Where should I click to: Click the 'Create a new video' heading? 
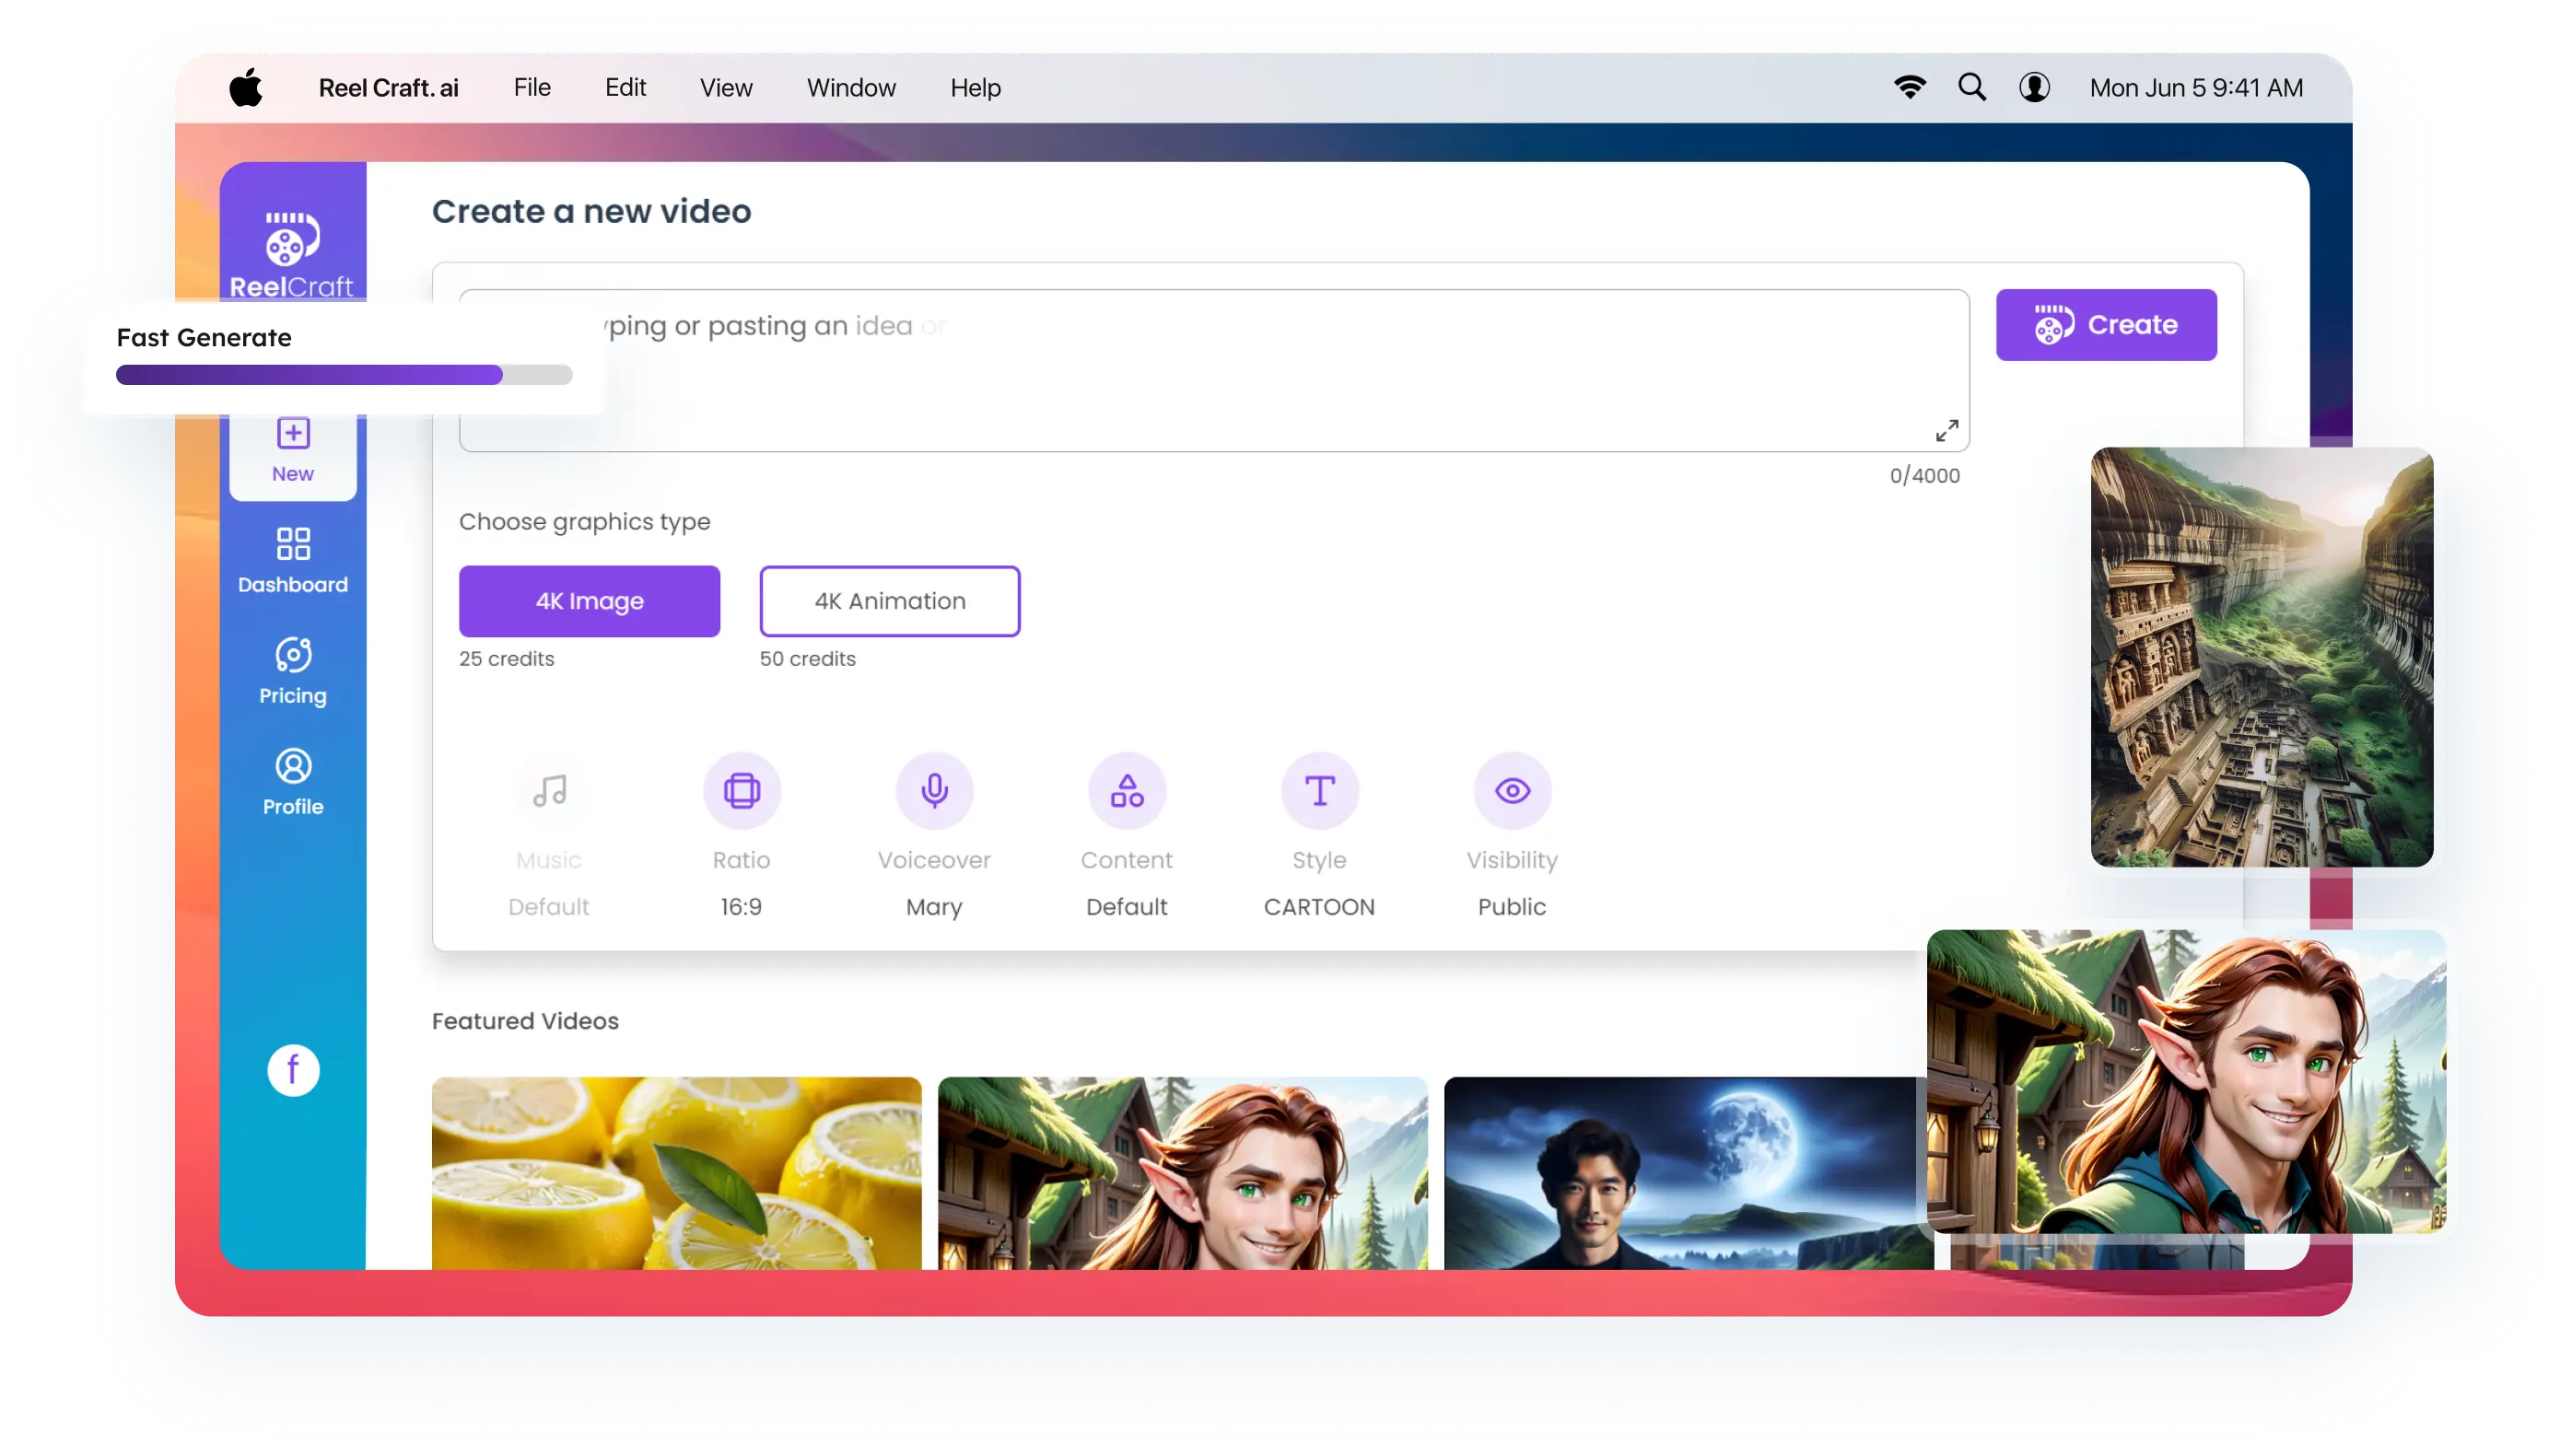click(x=591, y=211)
